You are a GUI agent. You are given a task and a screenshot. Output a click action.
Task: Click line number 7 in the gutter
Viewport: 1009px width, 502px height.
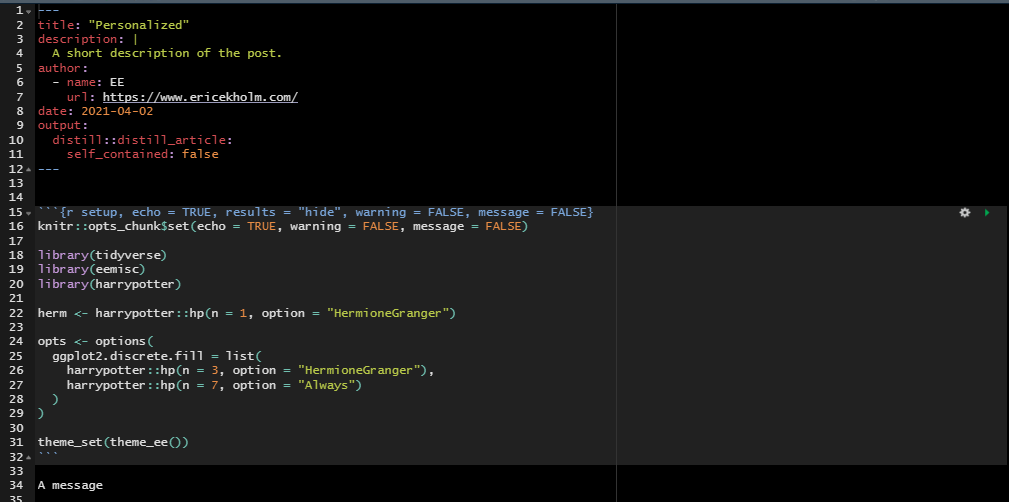[19, 97]
